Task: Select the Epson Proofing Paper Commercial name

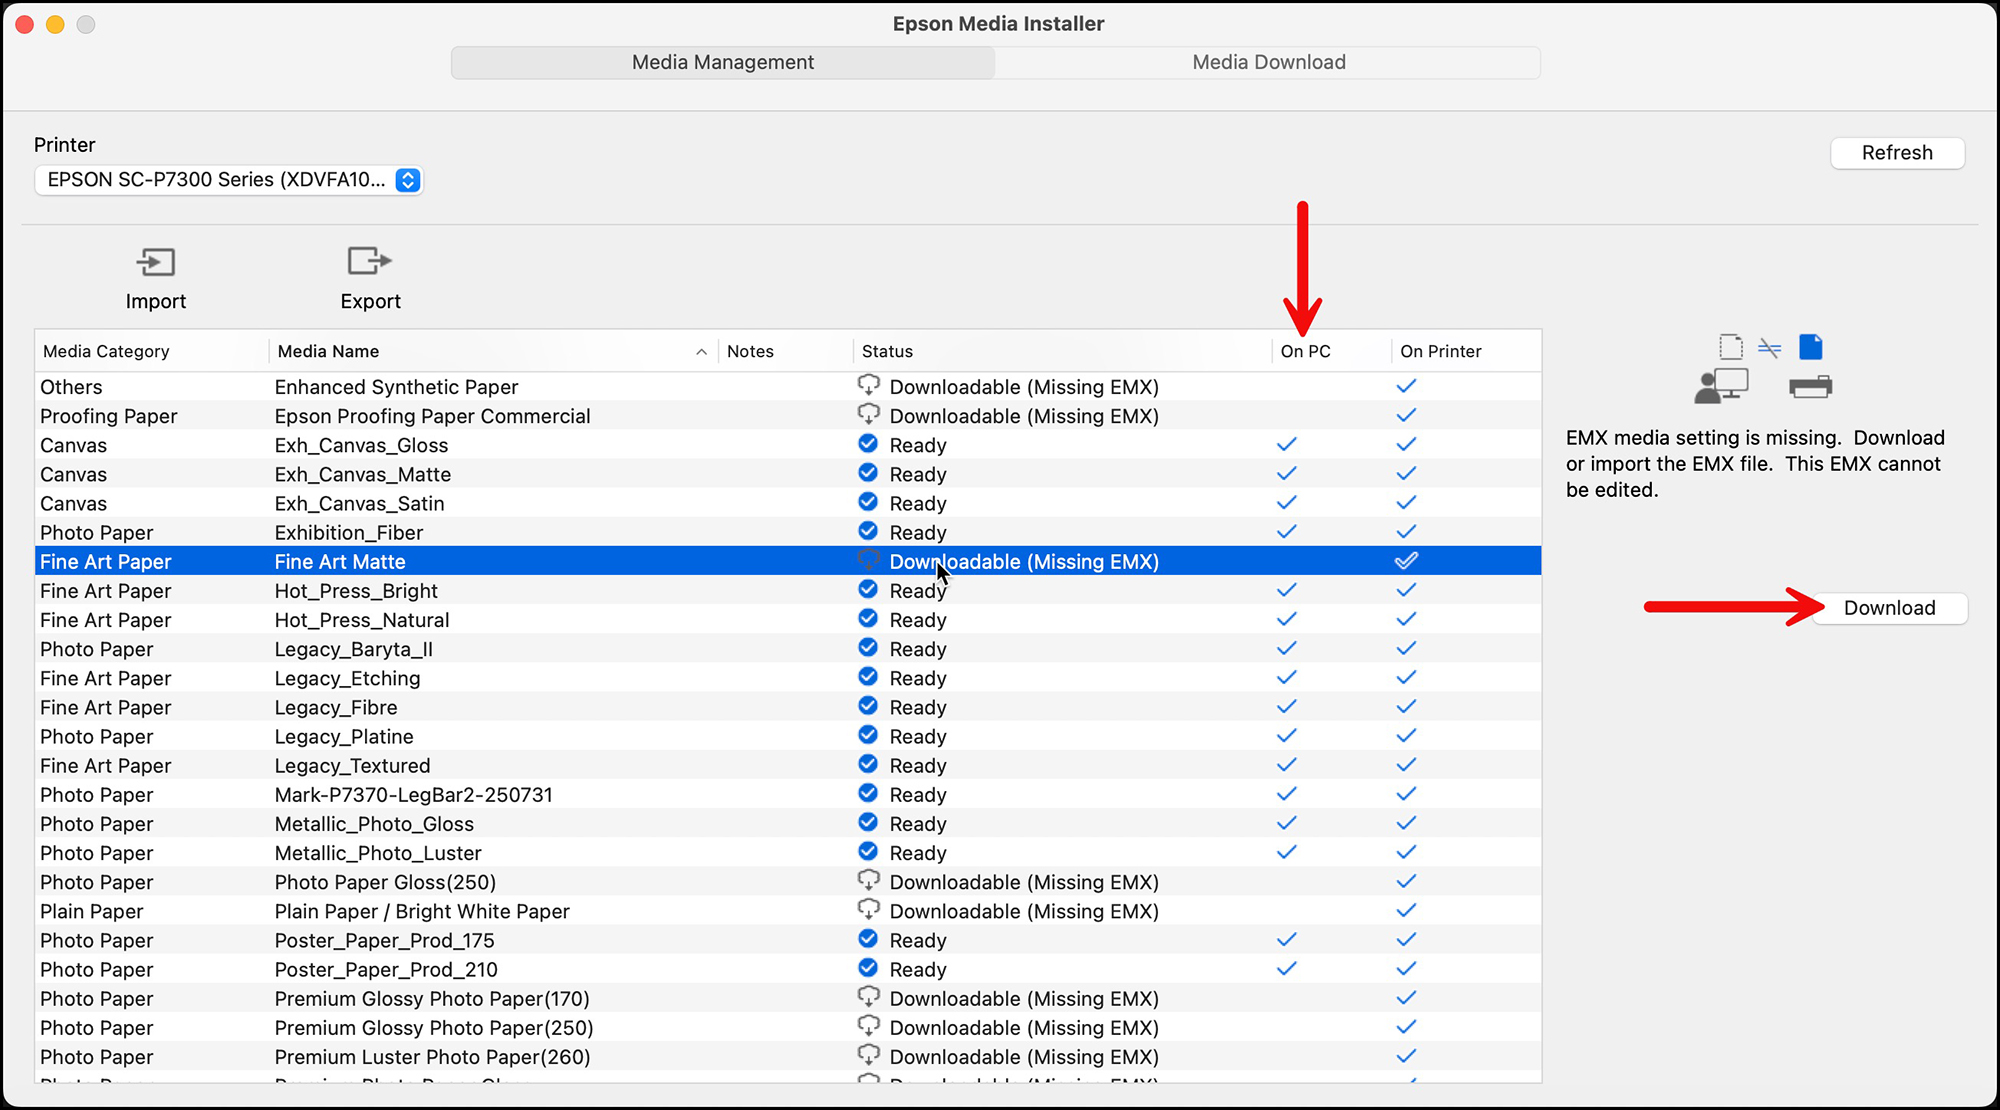Action: point(432,416)
